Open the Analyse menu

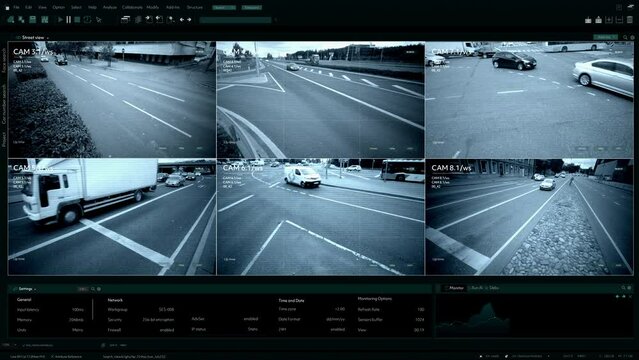110,7
